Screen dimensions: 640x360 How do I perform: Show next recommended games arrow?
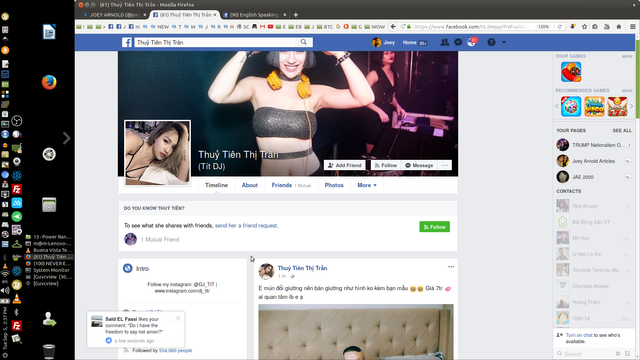[631, 107]
